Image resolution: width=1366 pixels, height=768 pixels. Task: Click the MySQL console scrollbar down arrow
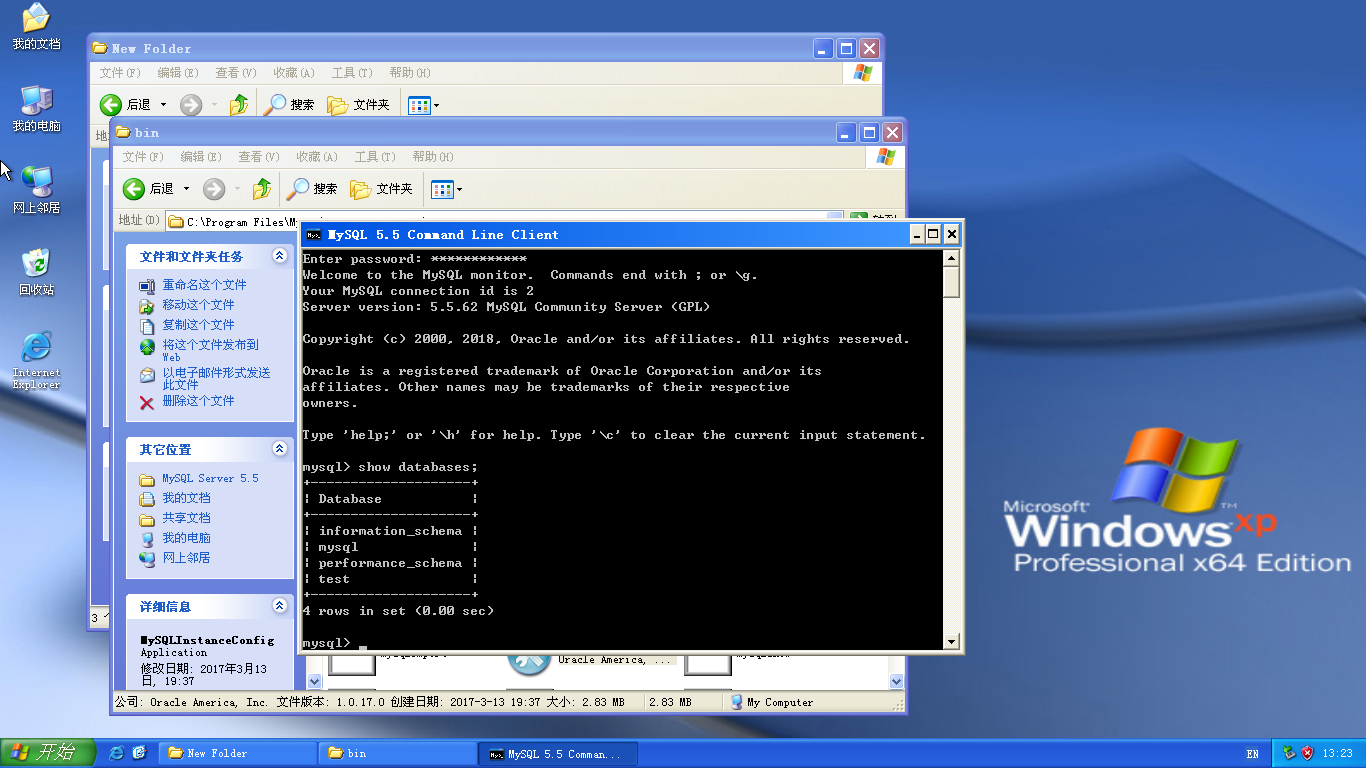[x=951, y=642]
